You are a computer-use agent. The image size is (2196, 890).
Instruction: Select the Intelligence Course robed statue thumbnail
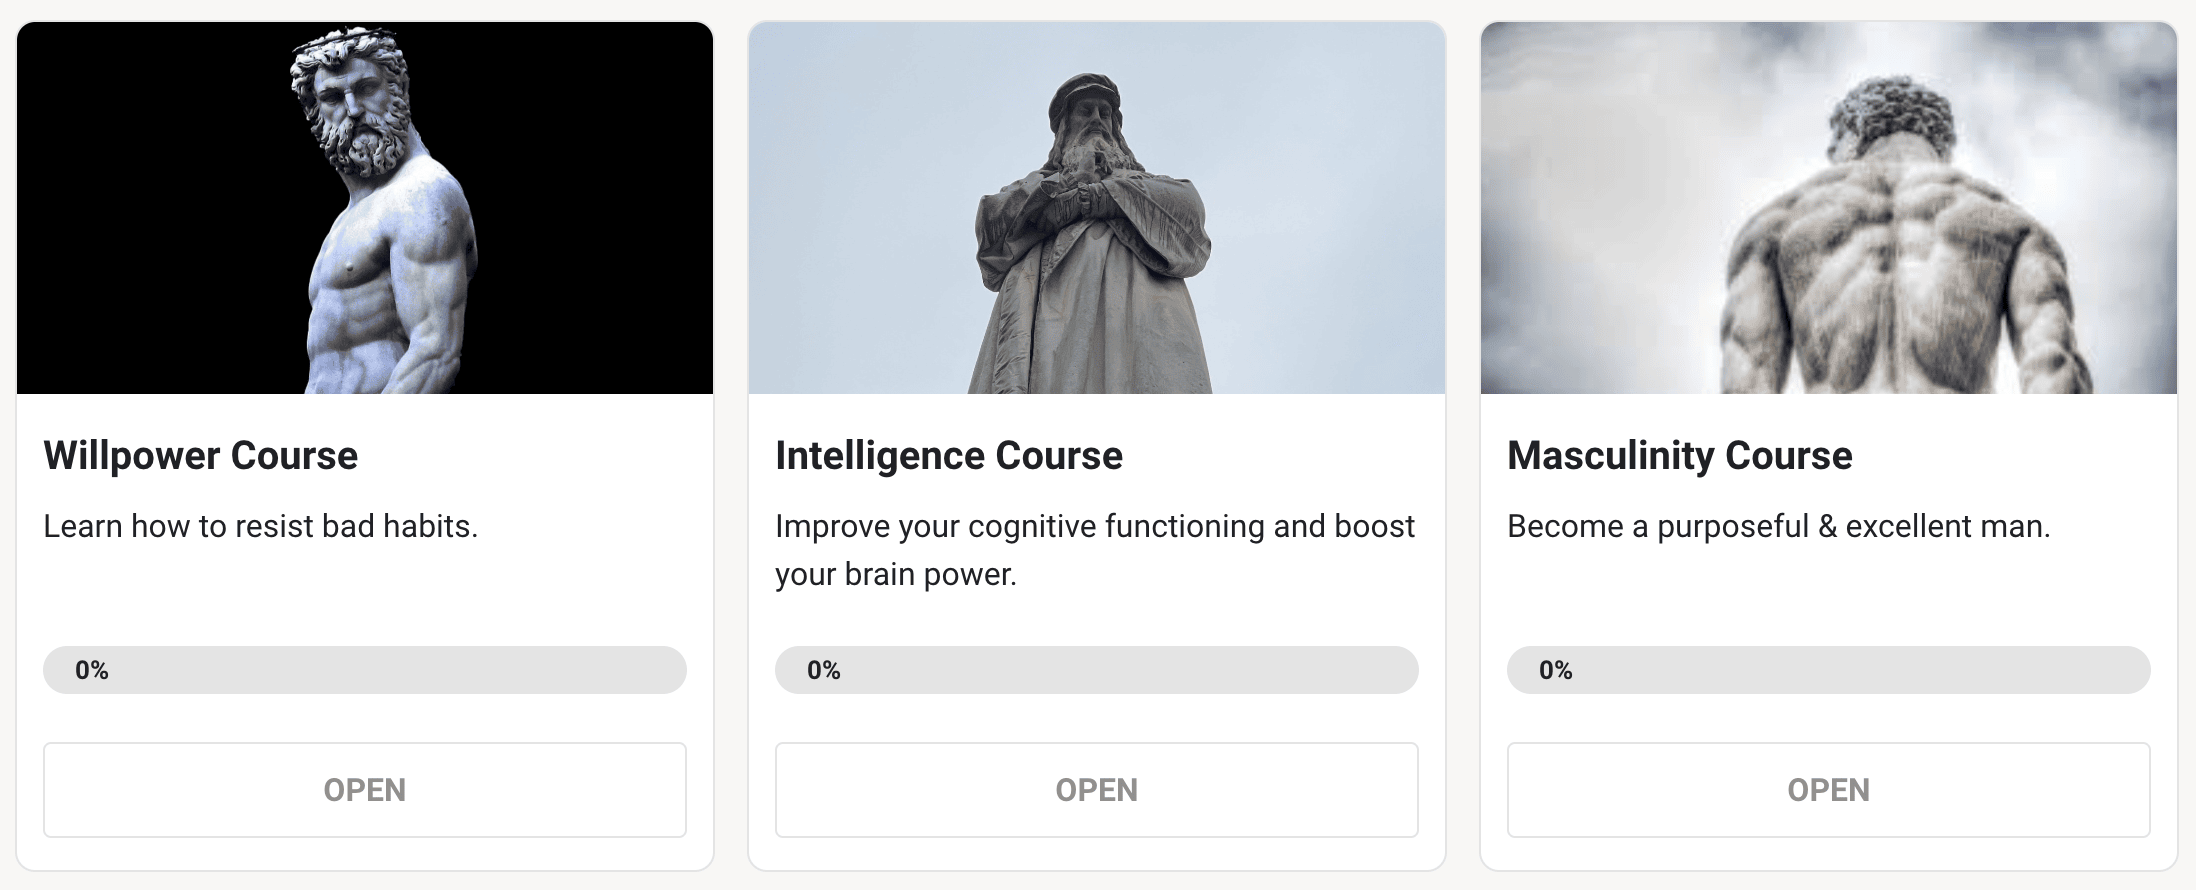coord(1096,208)
